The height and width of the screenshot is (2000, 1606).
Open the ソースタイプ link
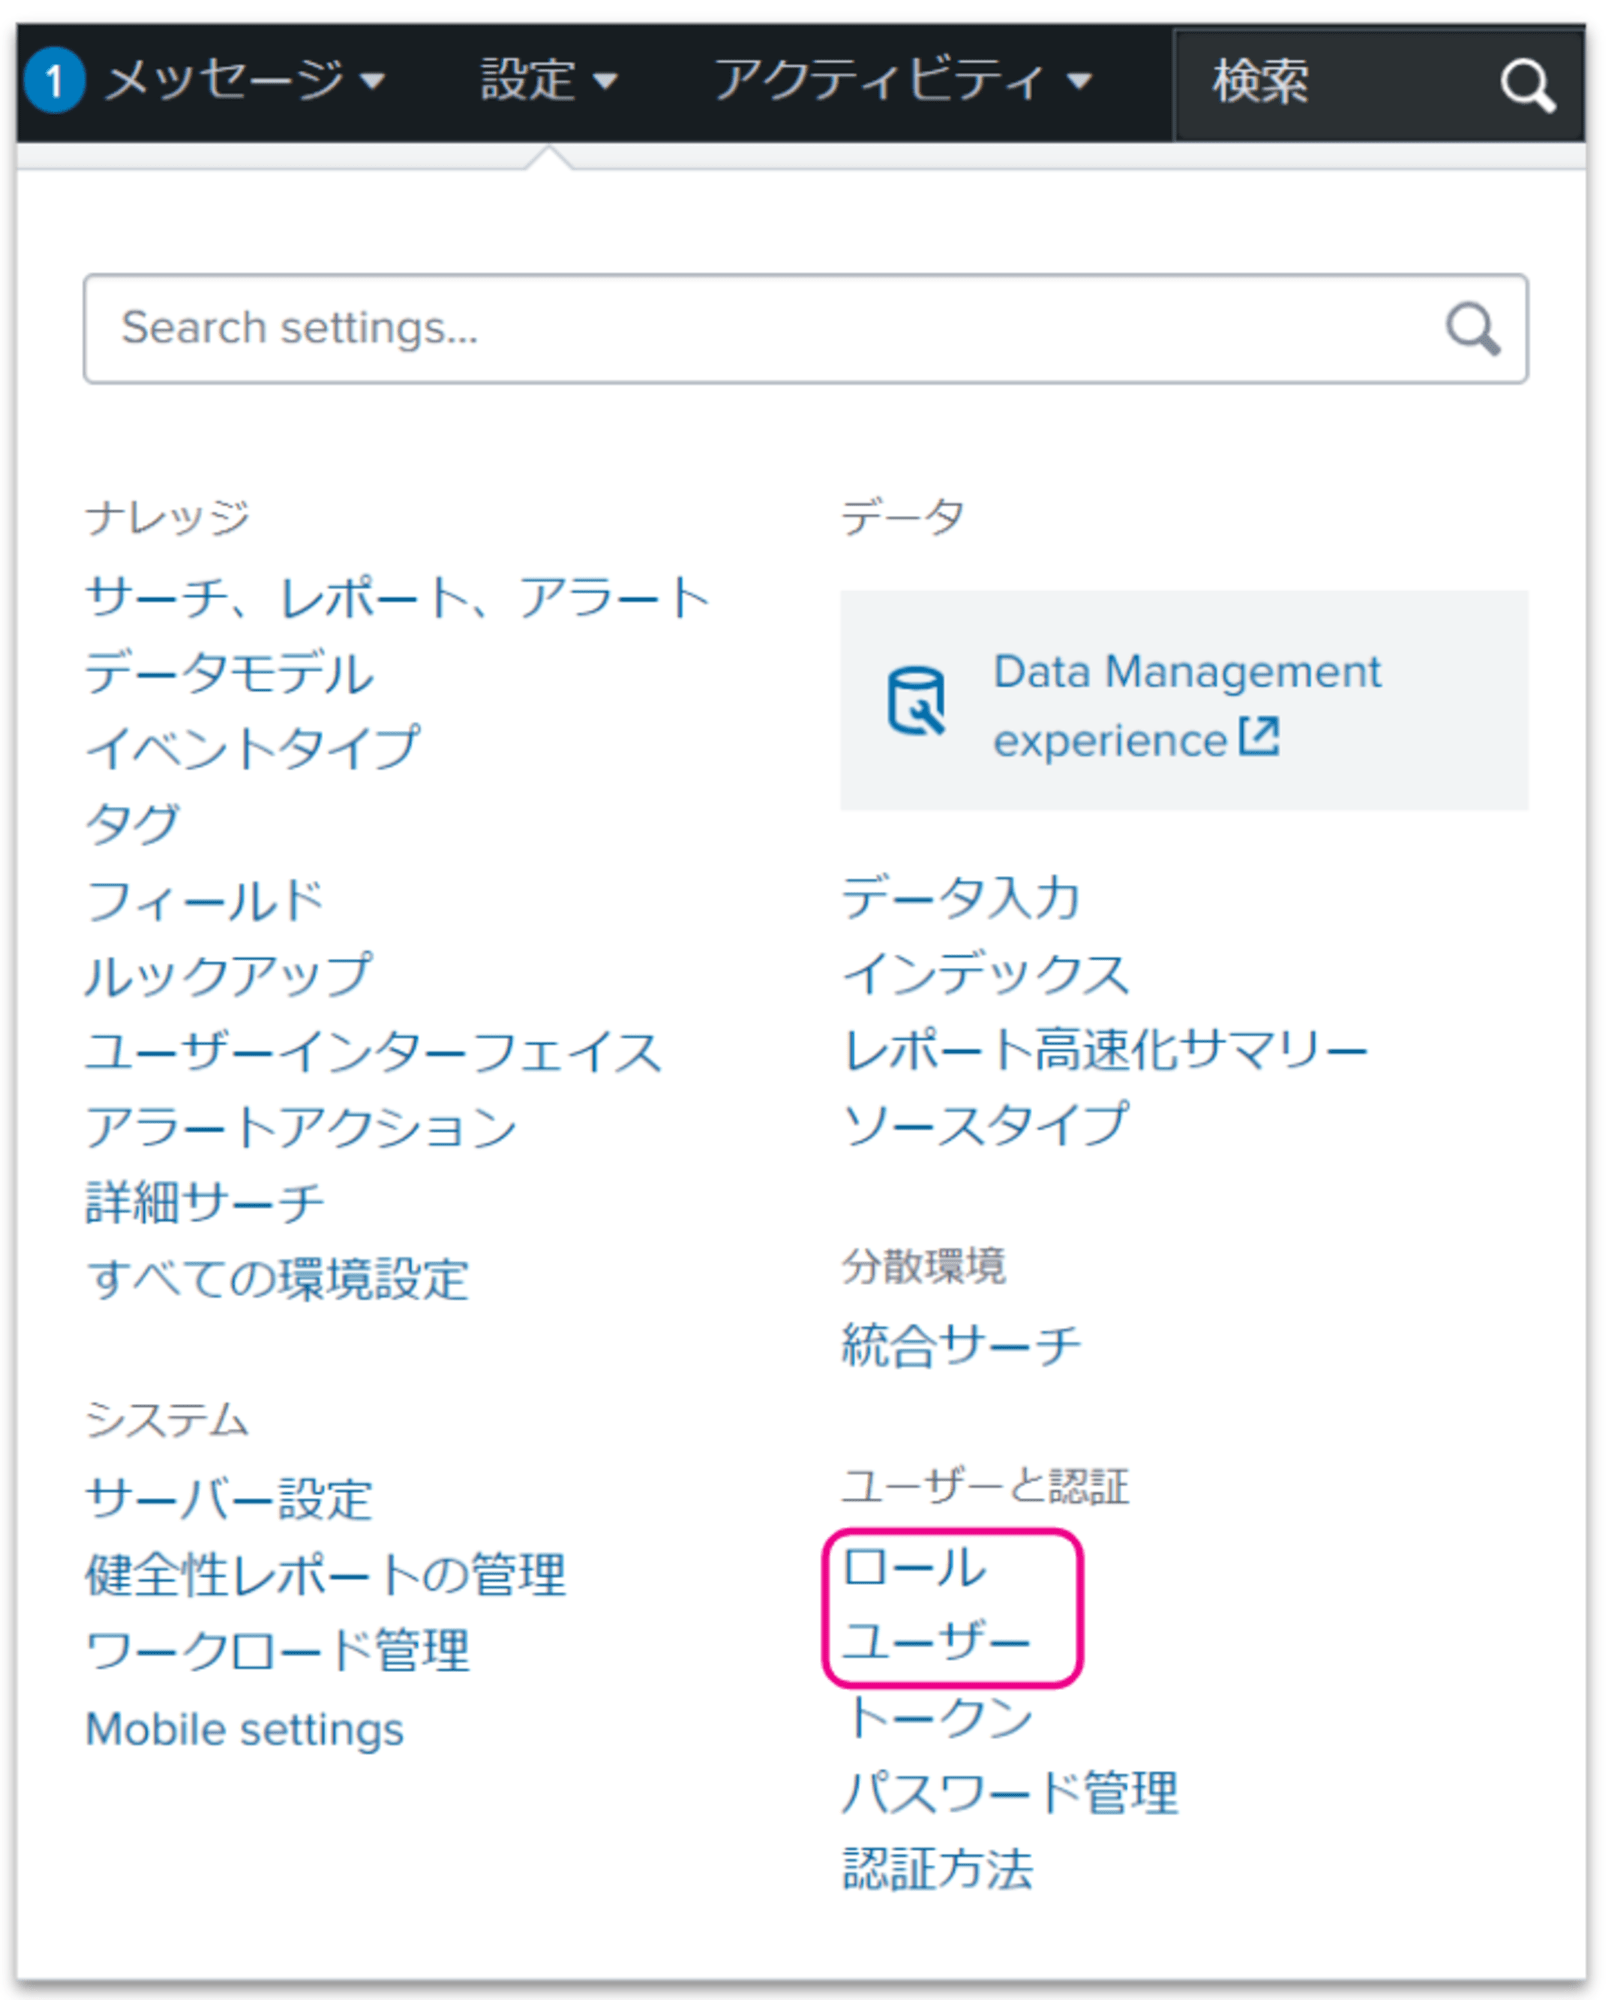(x=985, y=1123)
